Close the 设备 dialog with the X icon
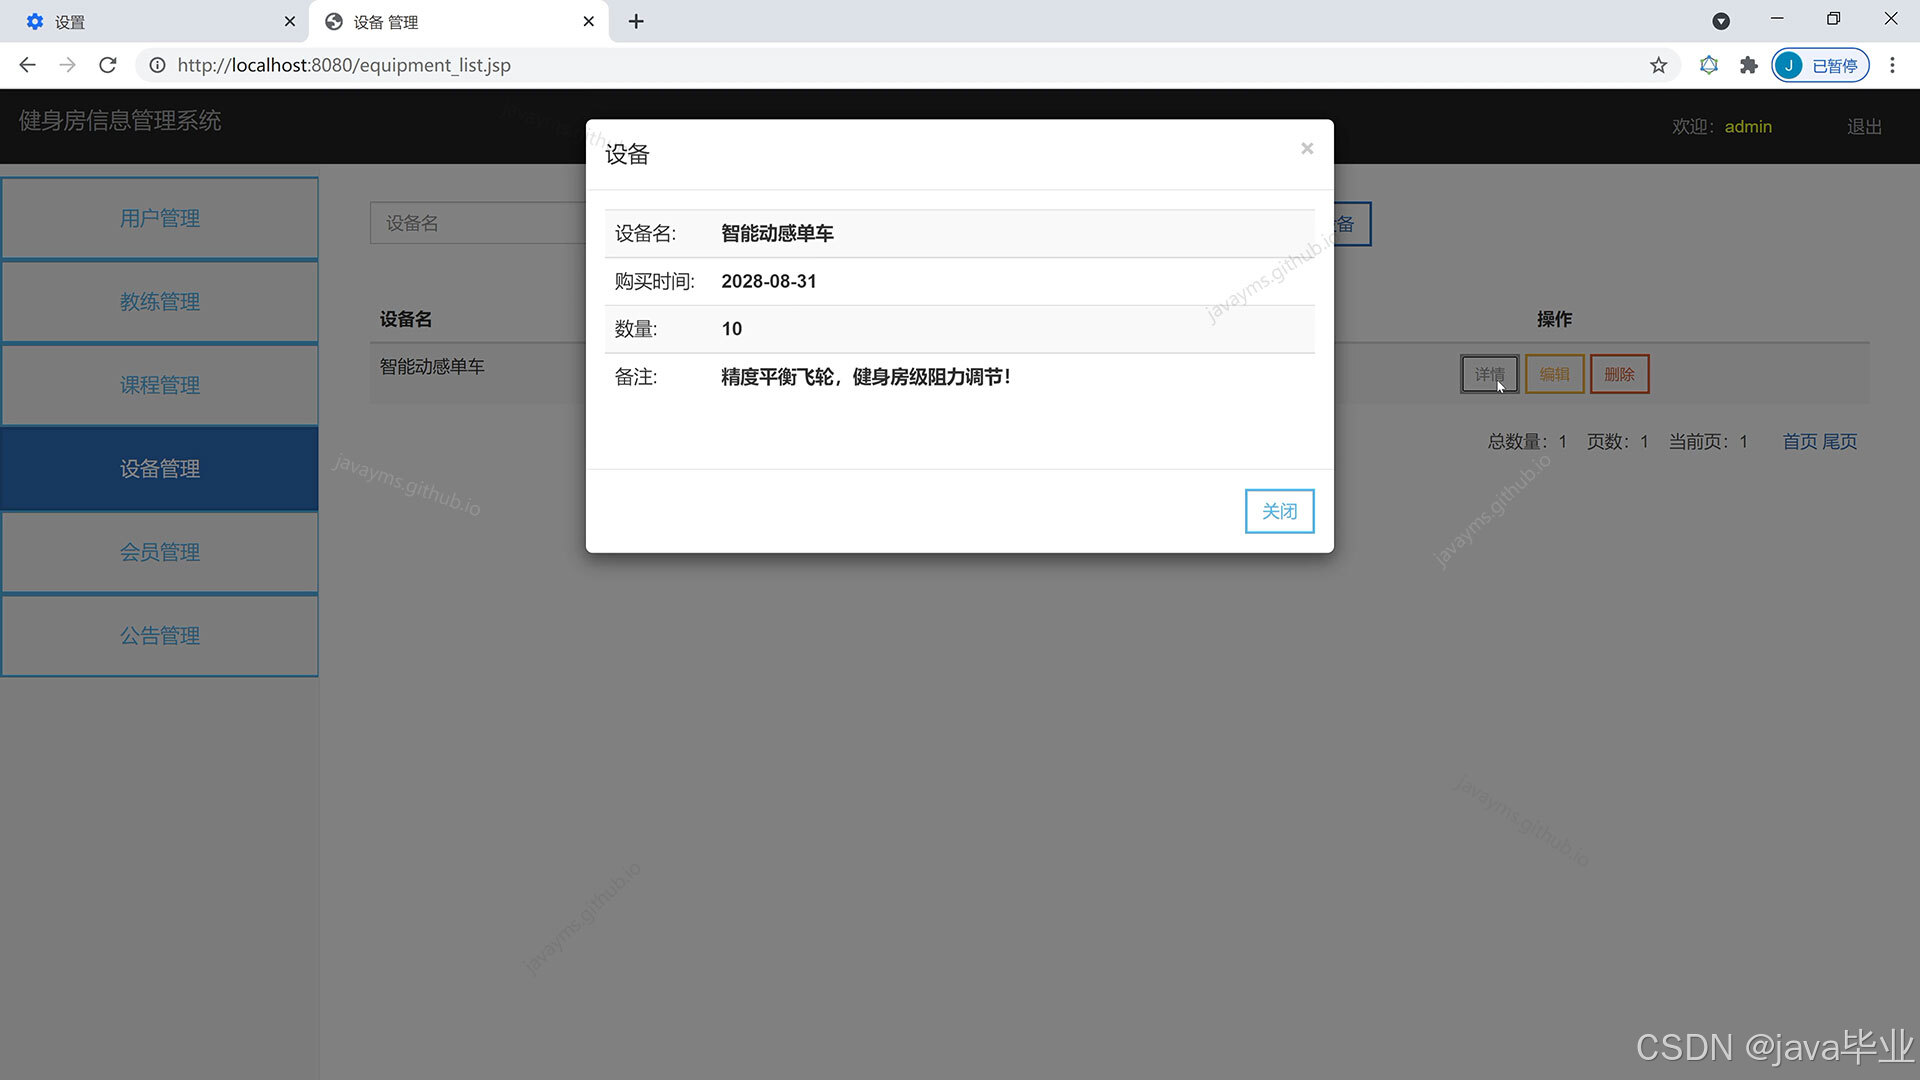This screenshot has width=1920, height=1080. 1306,148
